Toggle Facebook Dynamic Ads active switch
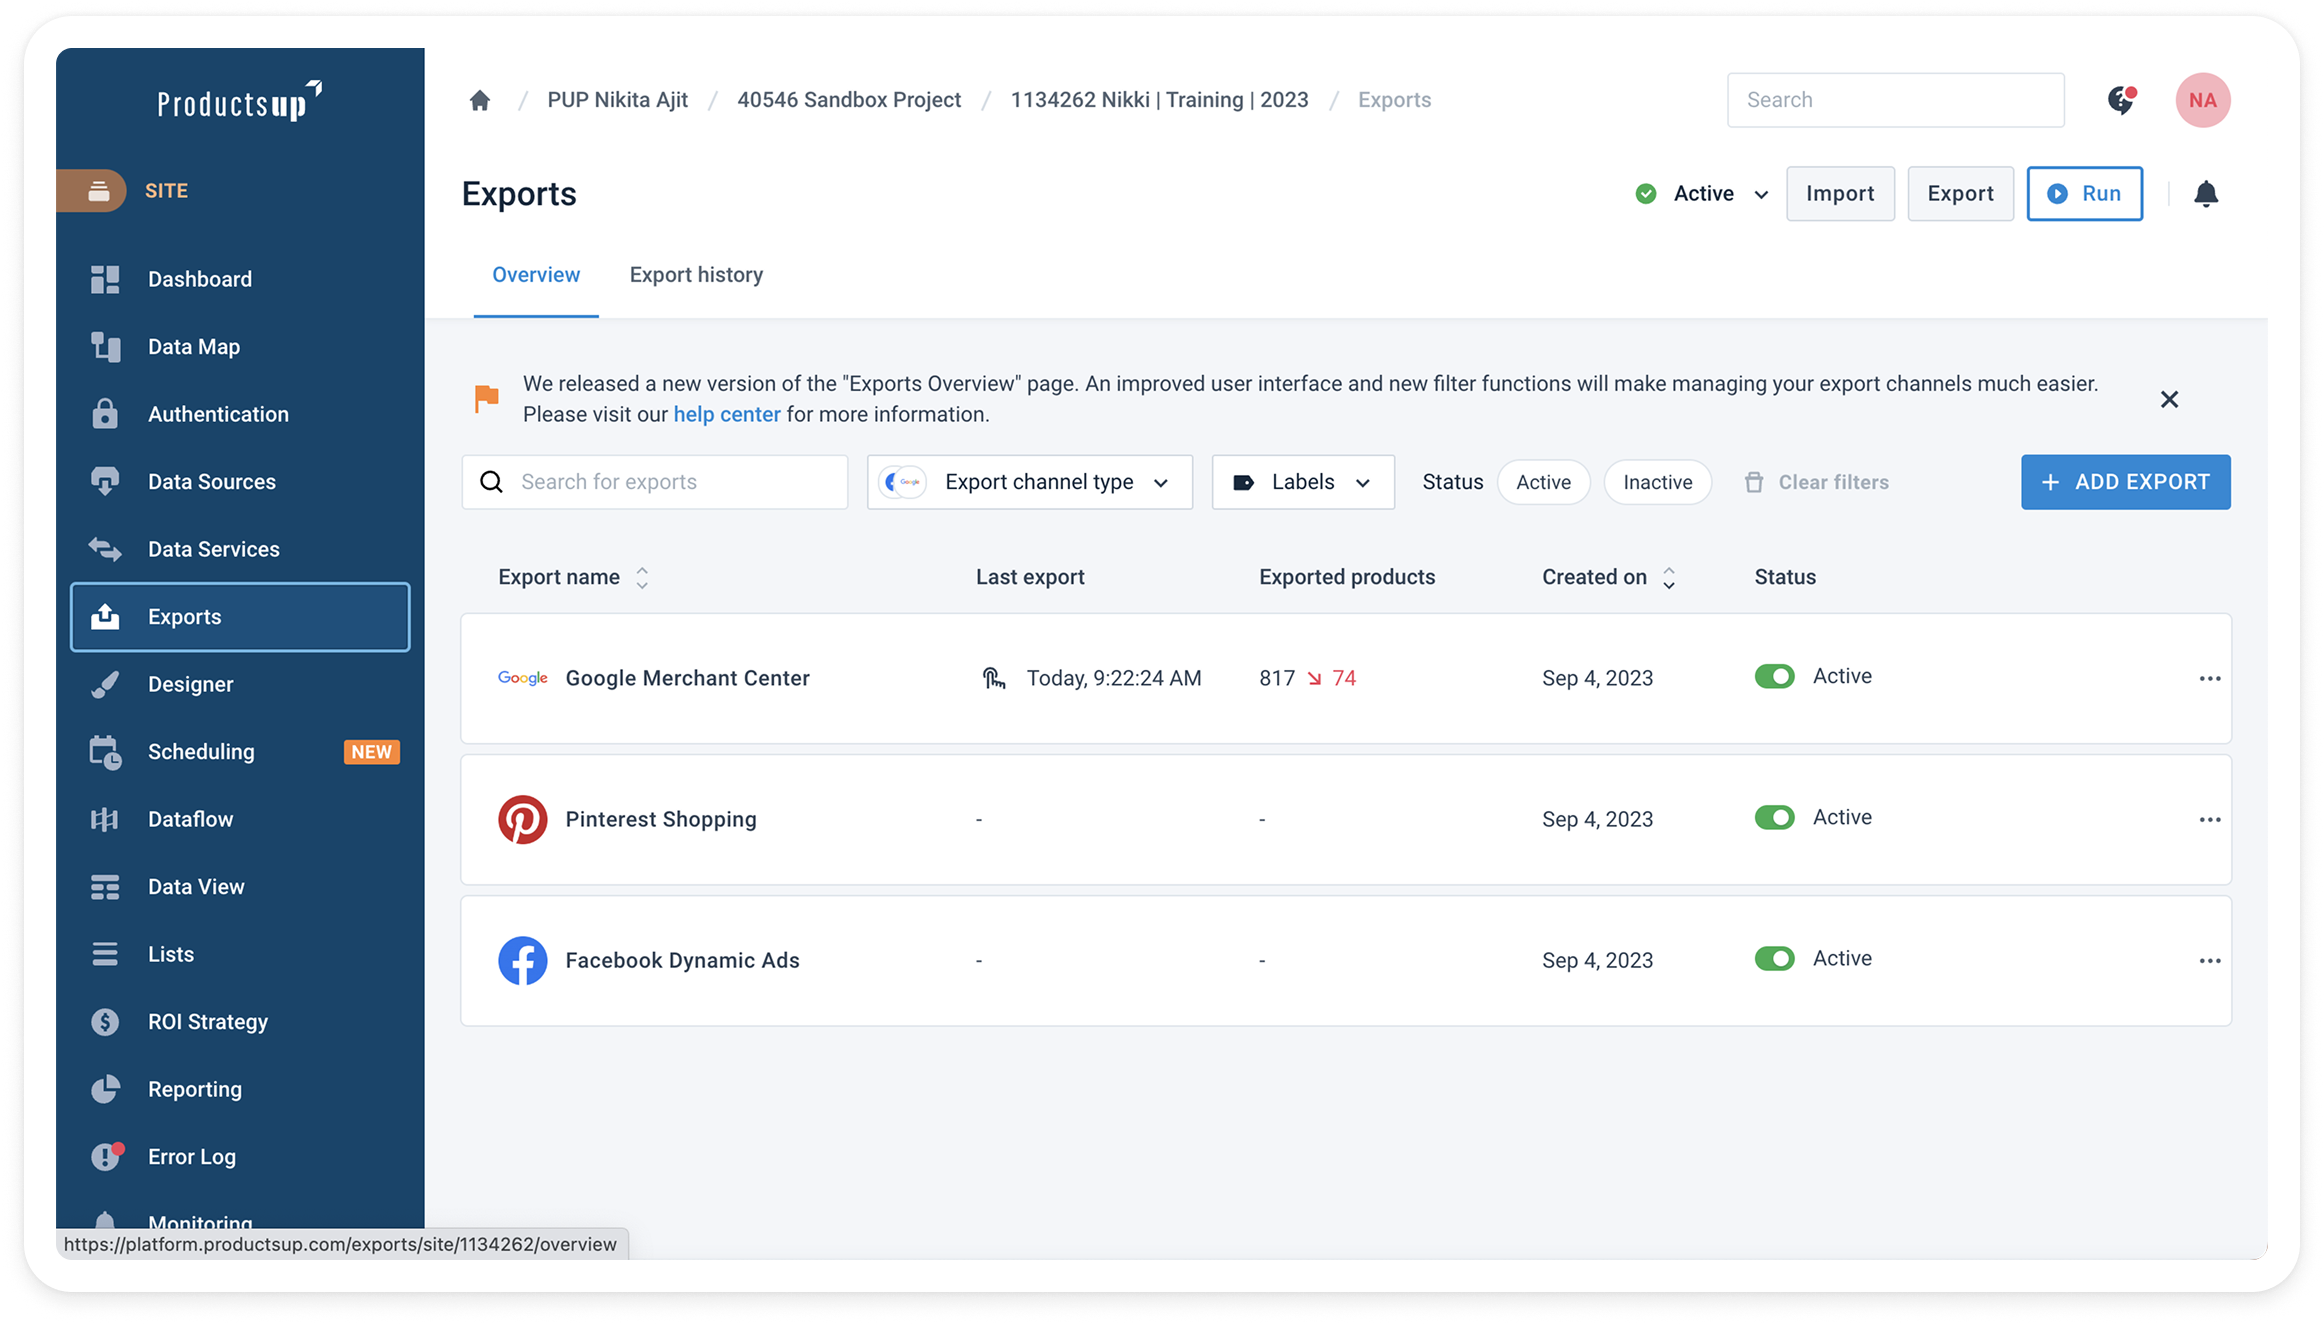 [1775, 959]
